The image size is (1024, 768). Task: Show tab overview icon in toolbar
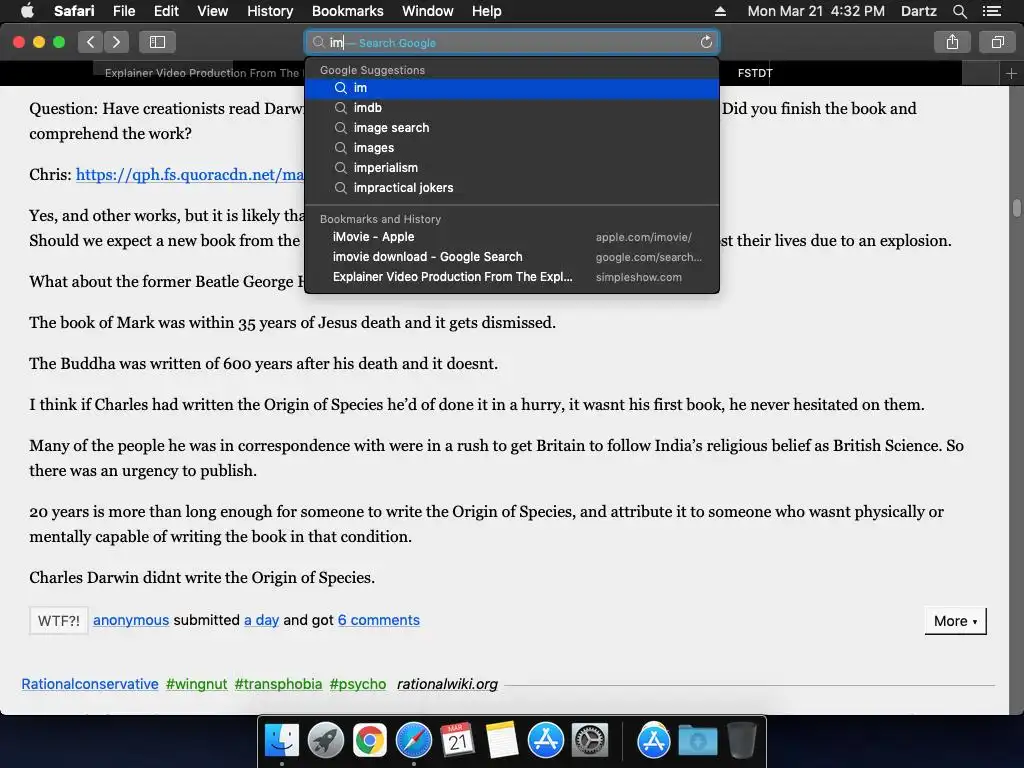pyautogui.click(x=997, y=42)
